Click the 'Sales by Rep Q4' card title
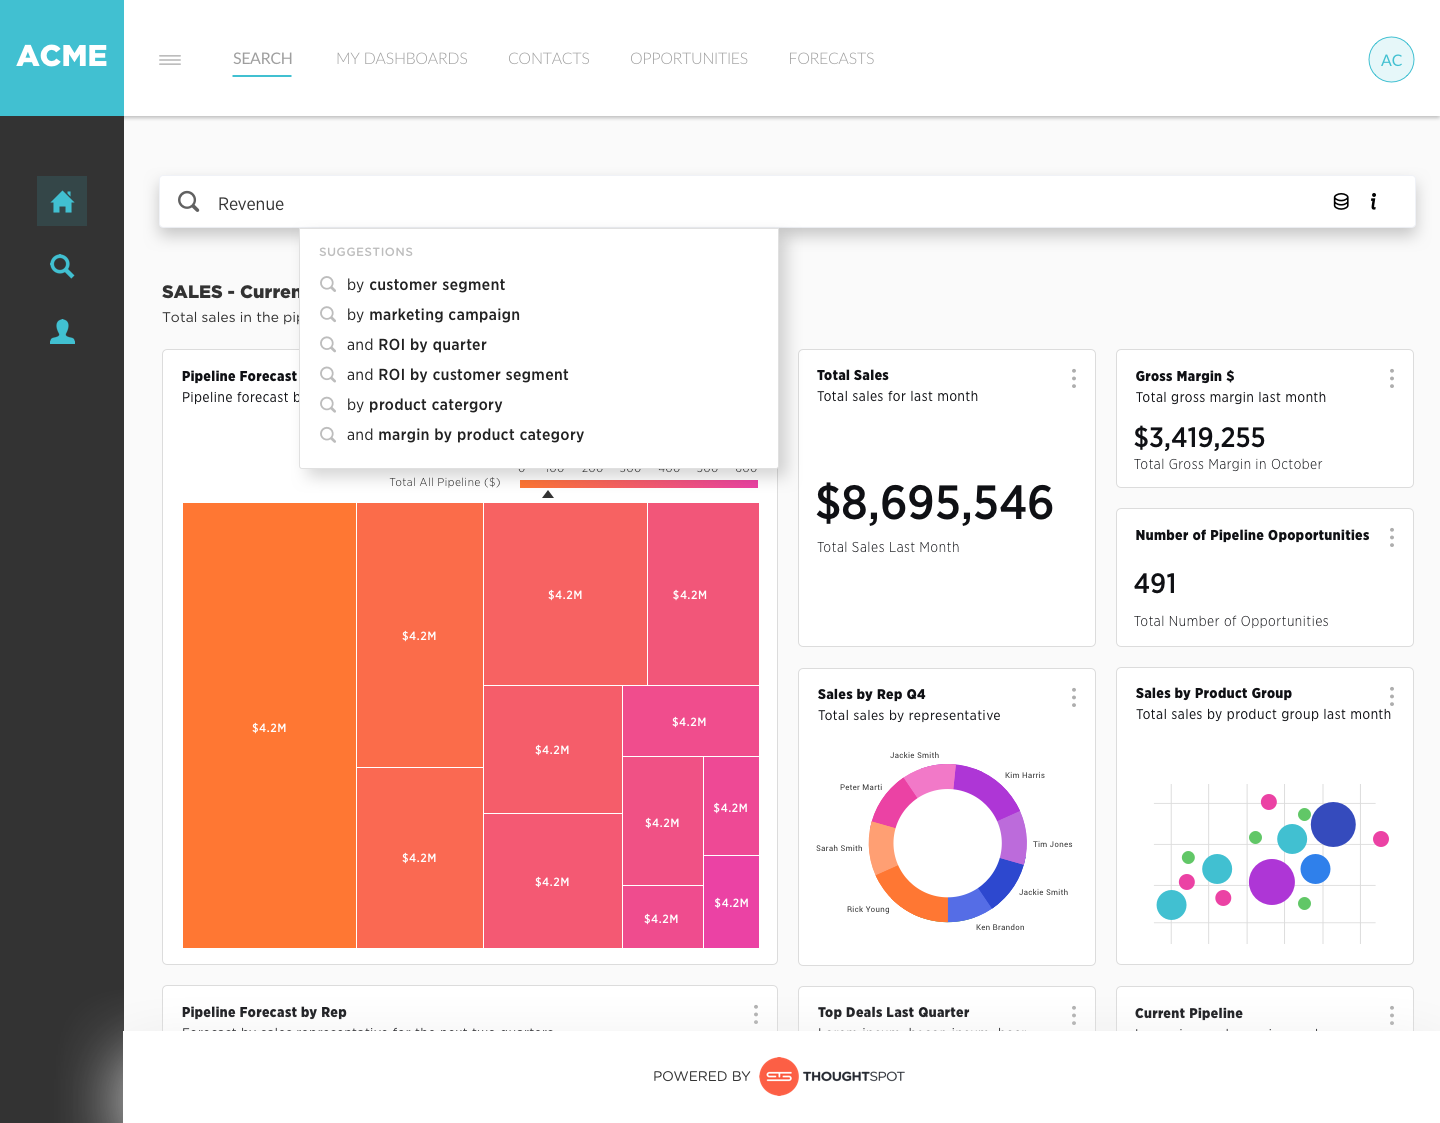The height and width of the screenshot is (1123, 1440). (x=871, y=694)
